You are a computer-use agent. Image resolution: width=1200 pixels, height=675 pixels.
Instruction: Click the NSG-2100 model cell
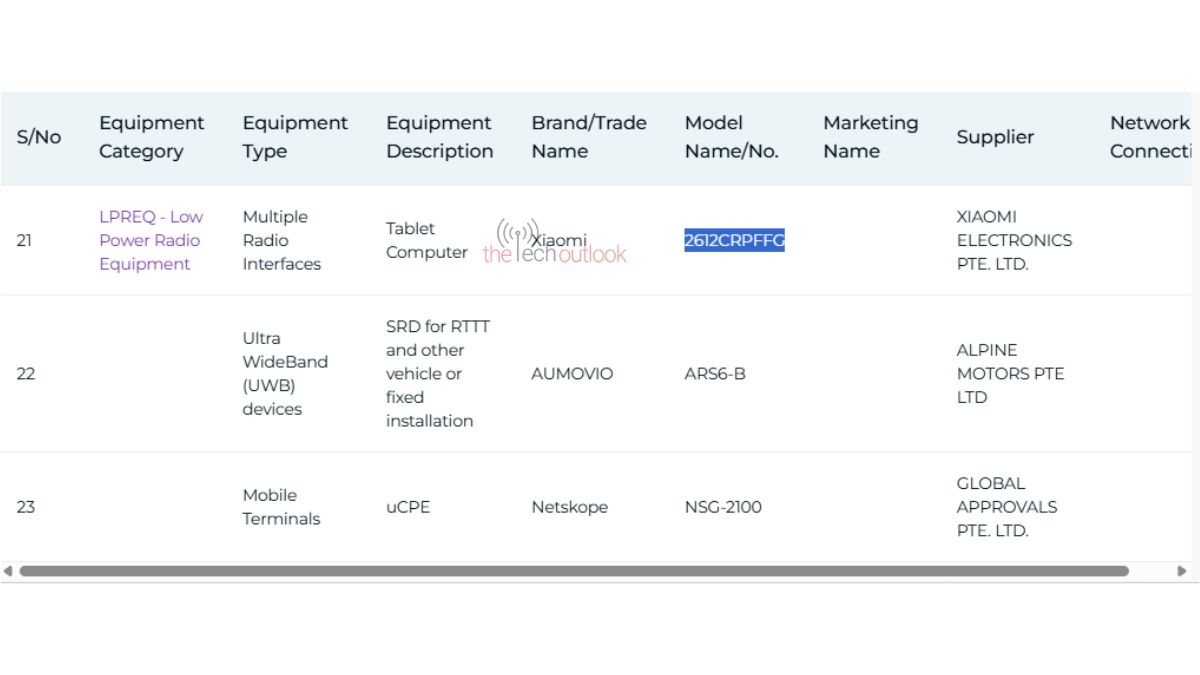(x=723, y=507)
